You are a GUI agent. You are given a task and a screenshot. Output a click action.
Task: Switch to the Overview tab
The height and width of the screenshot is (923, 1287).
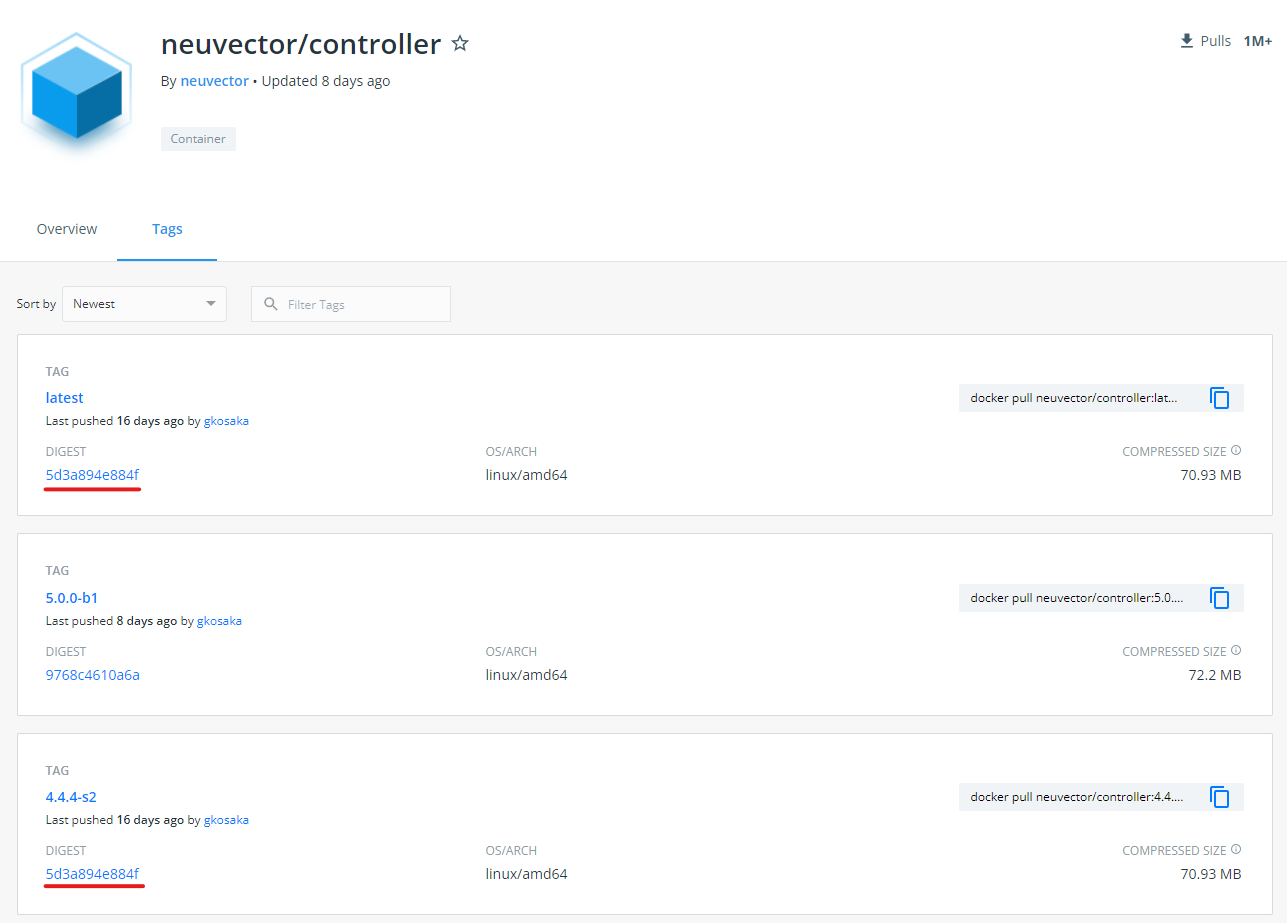(x=67, y=229)
